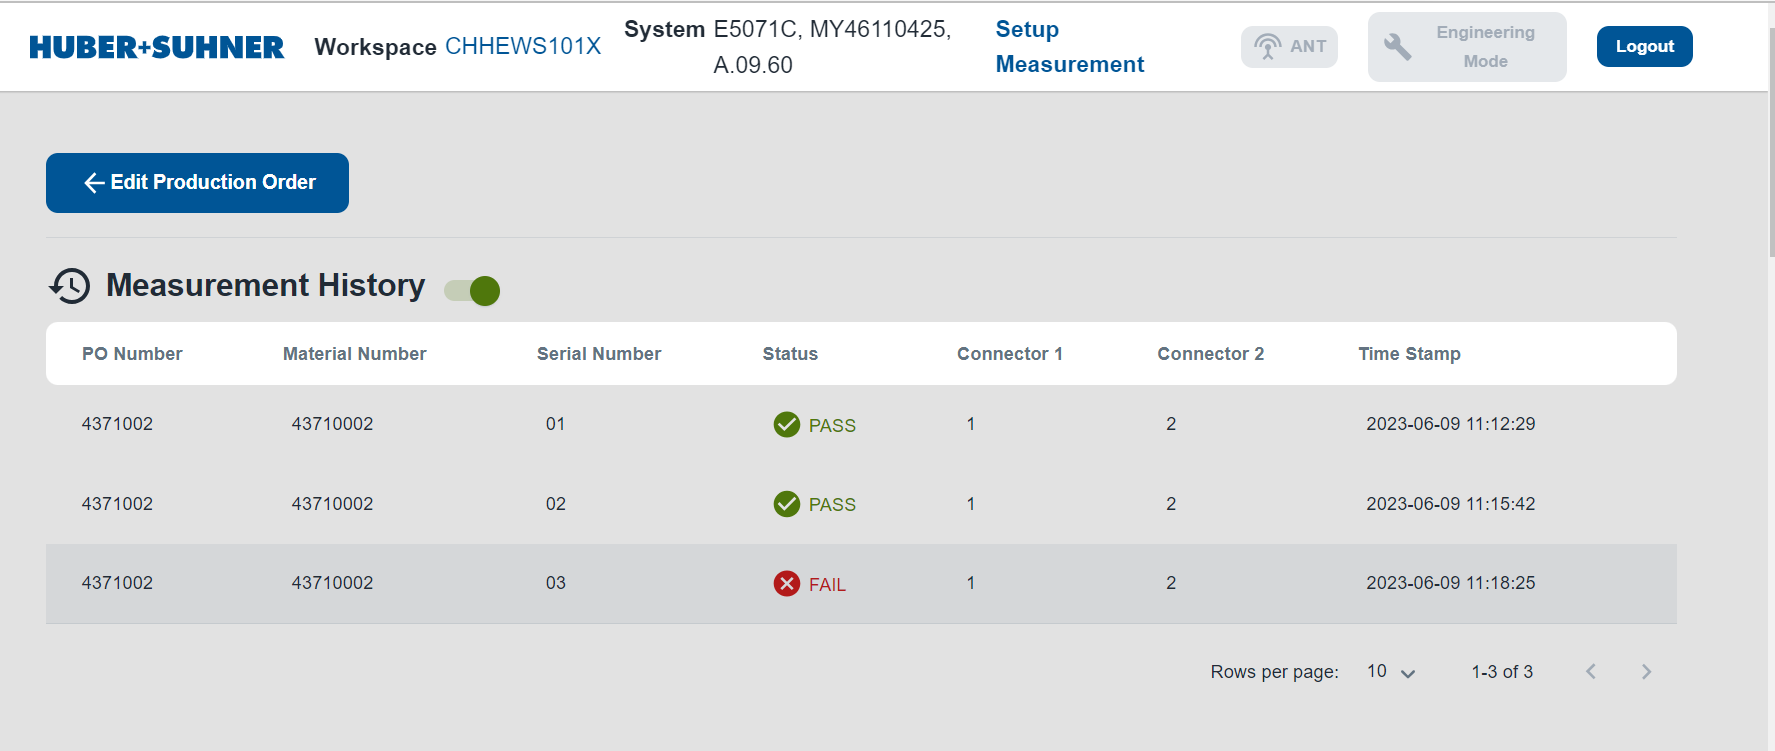Open the CHHEWS101X workspace link

522,47
